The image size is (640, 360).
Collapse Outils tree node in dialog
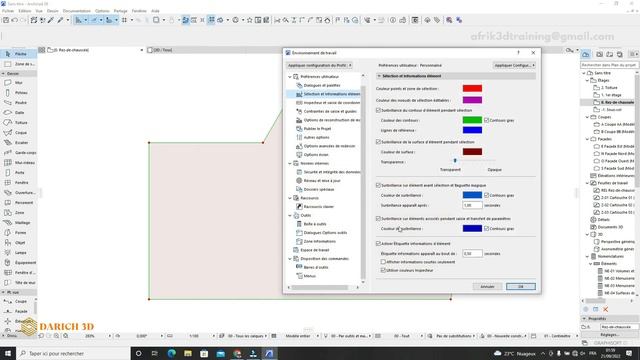click(290, 215)
